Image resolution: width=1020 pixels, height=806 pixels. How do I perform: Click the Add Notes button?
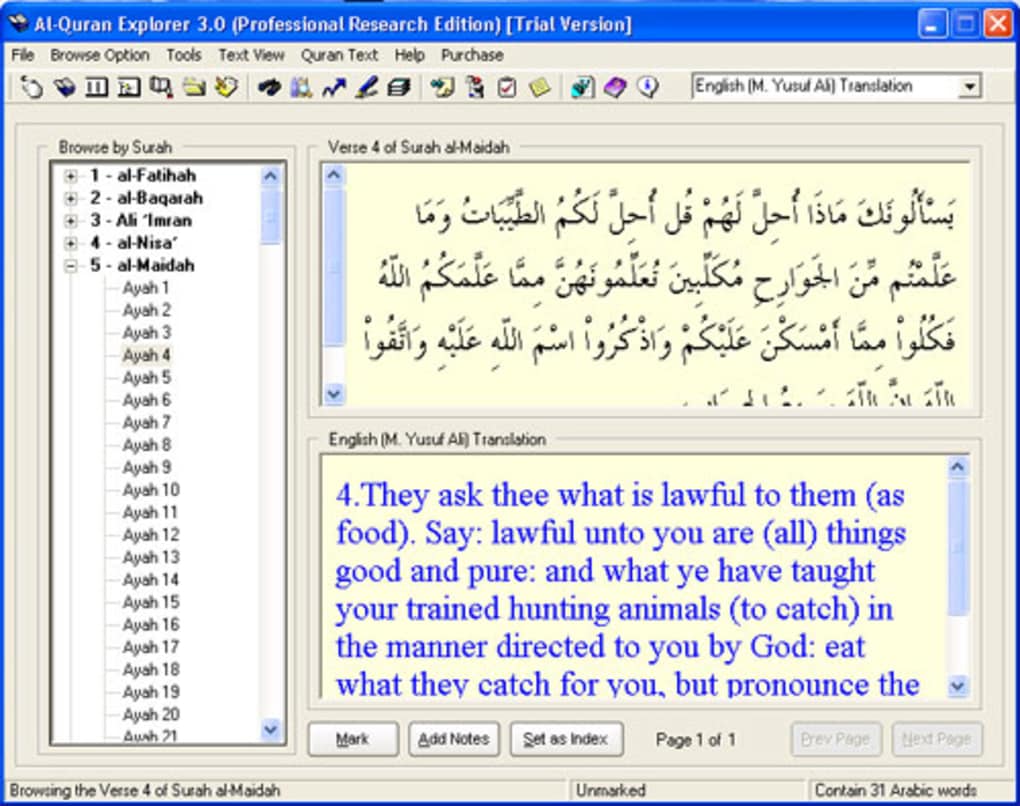[453, 739]
